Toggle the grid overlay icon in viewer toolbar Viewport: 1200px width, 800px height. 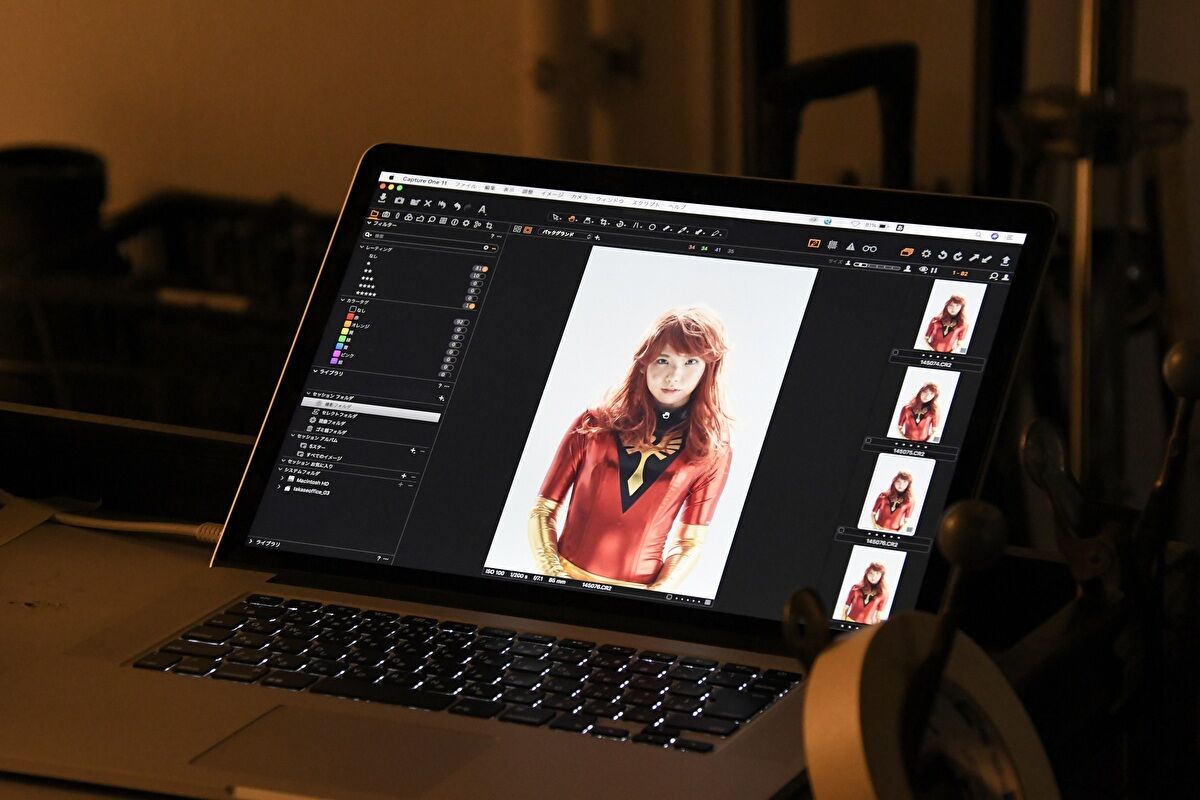pyautogui.click(x=832, y=245)
